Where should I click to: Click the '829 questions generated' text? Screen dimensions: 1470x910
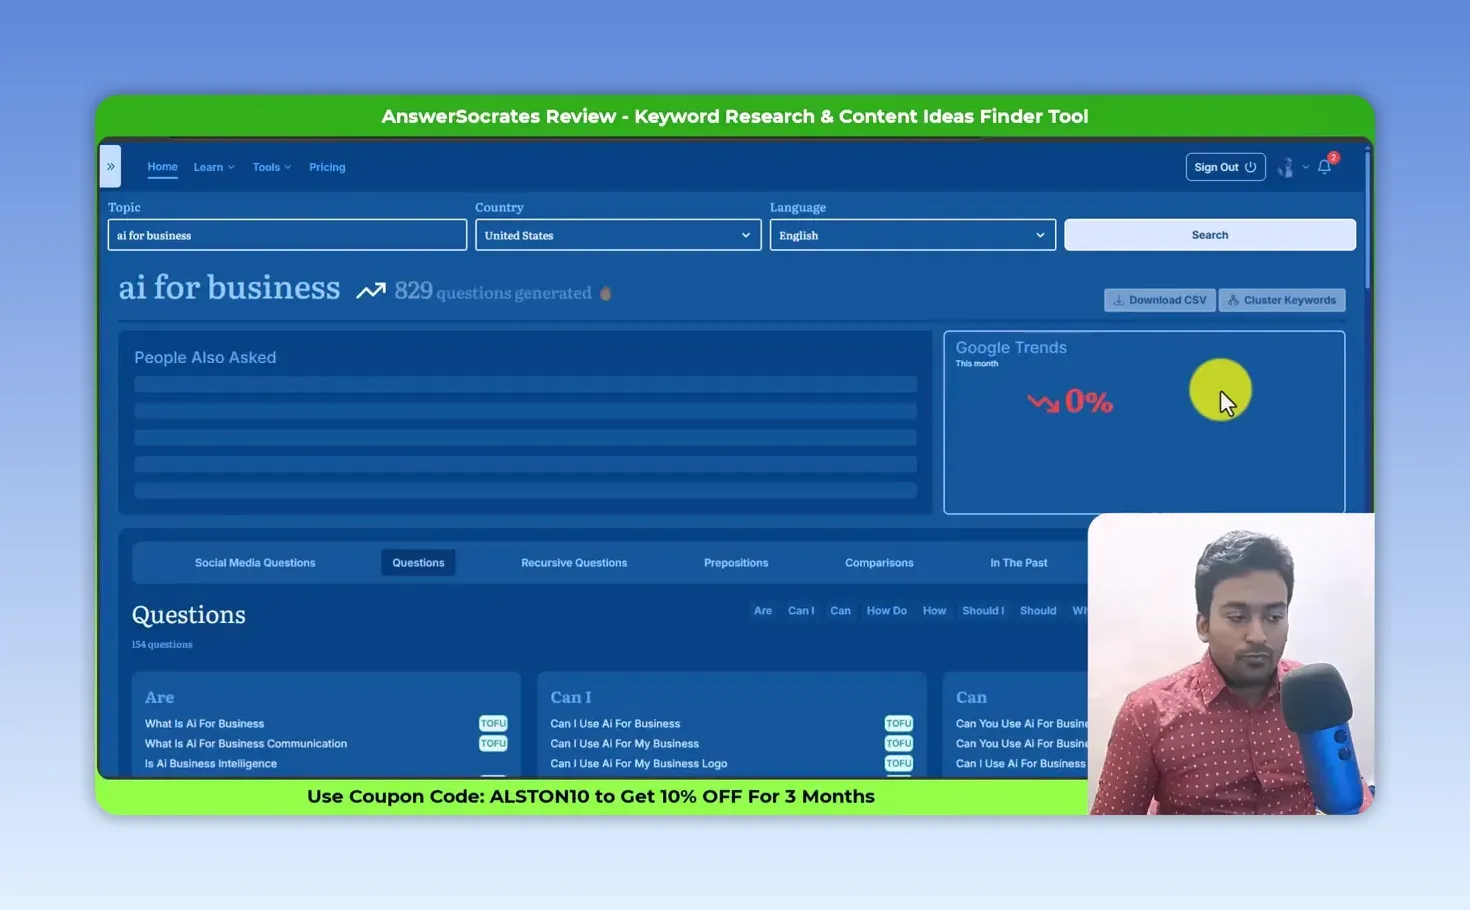point(493,292)
